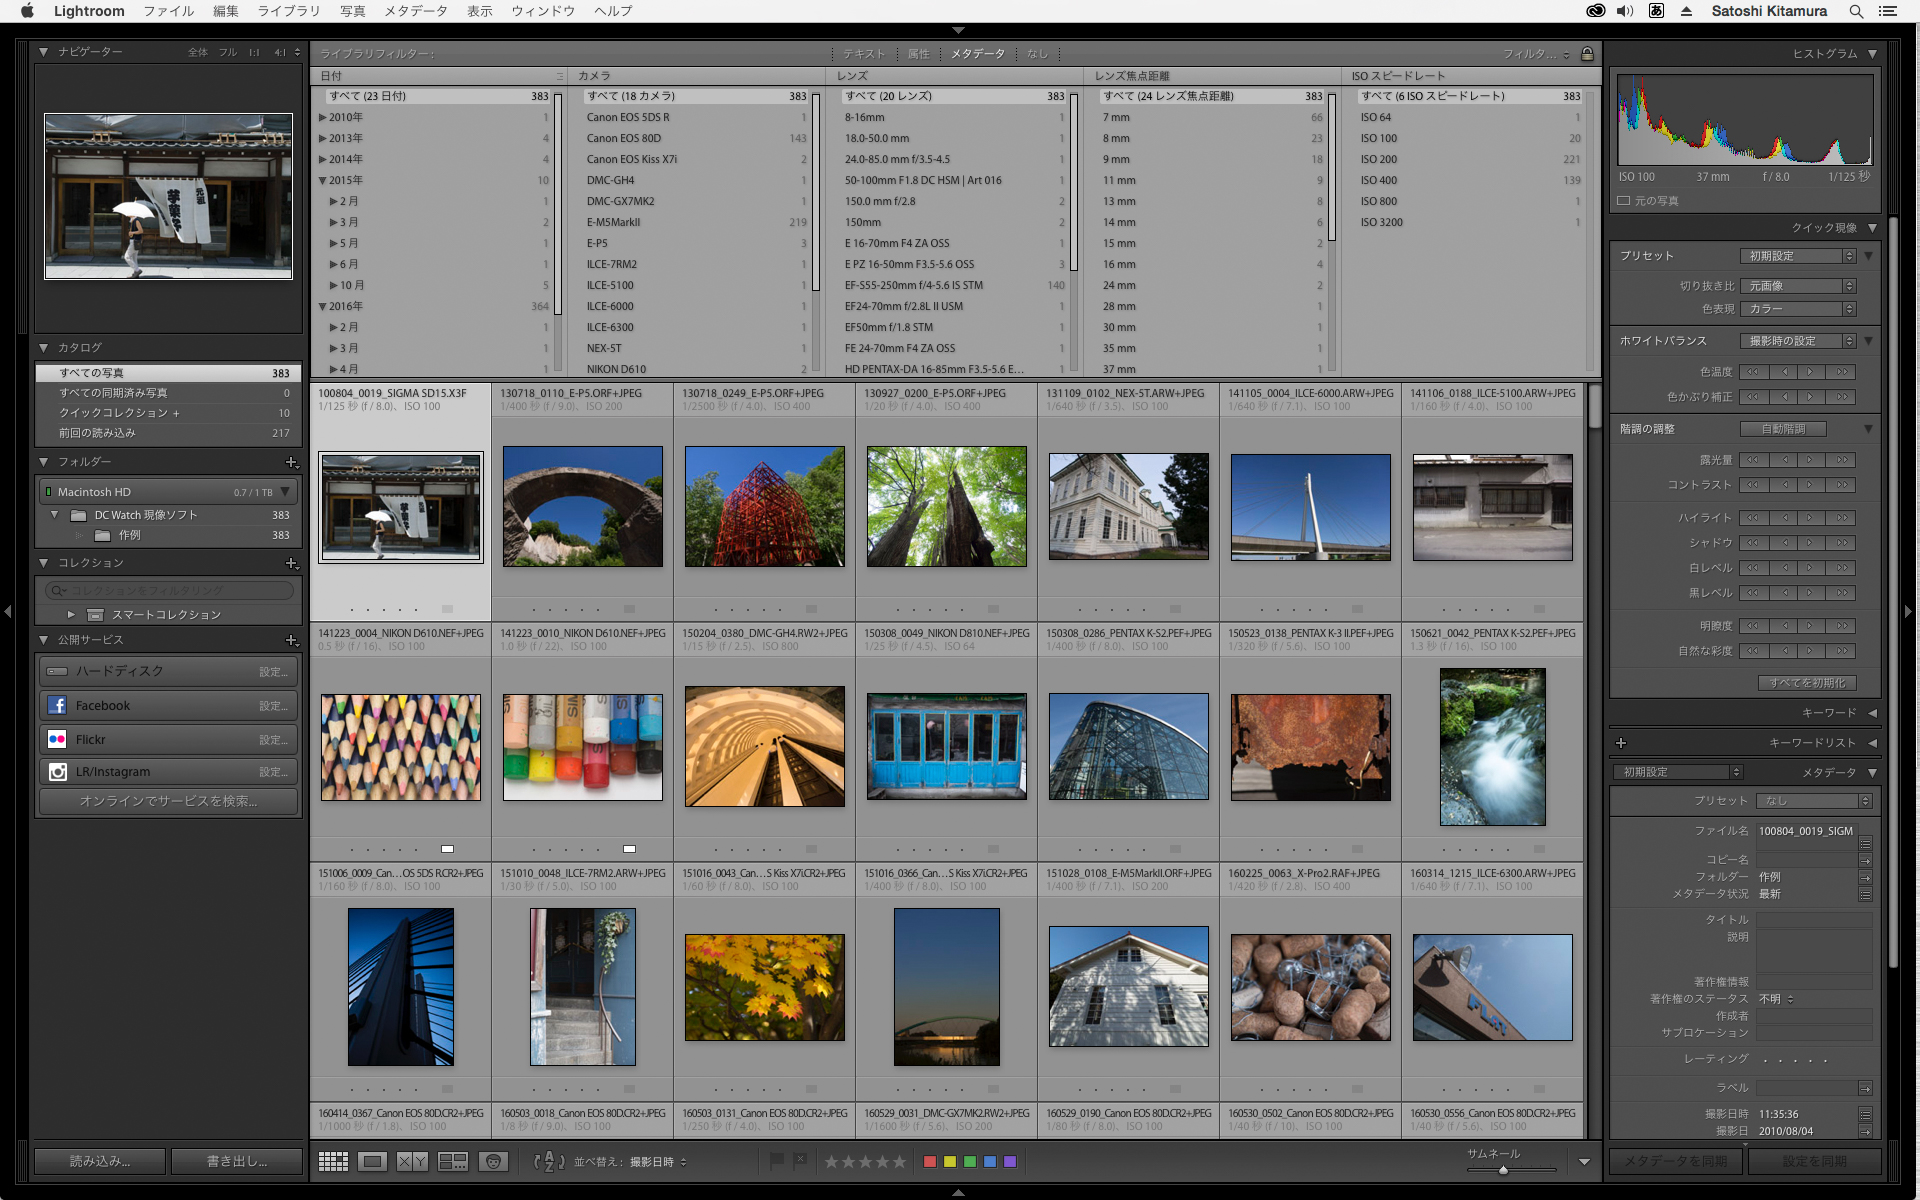Switch to Grid view icon

(333, 1161)
